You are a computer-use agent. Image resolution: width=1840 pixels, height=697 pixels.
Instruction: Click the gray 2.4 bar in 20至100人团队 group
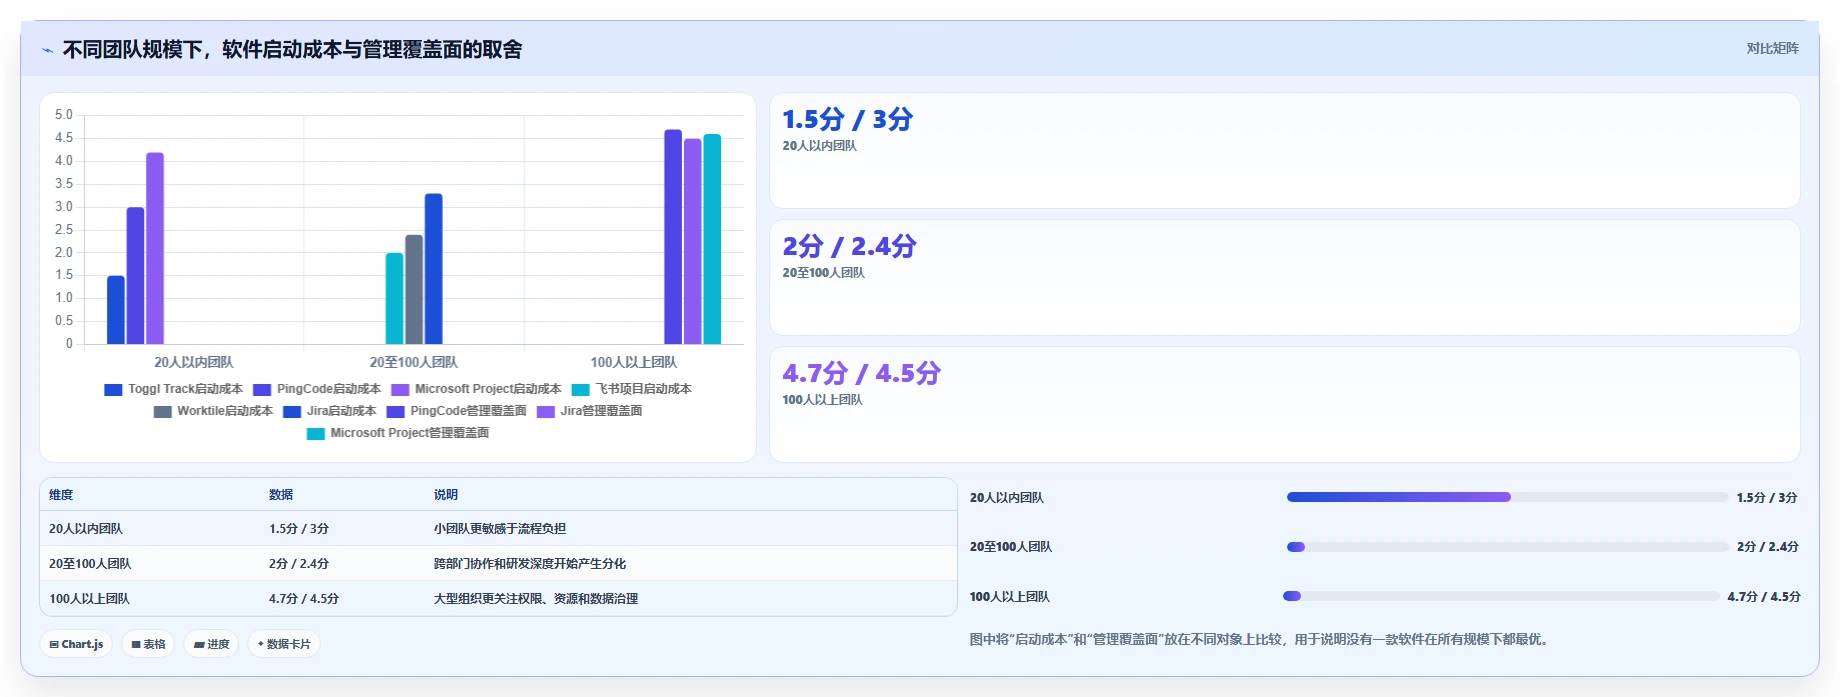[414, 289]
